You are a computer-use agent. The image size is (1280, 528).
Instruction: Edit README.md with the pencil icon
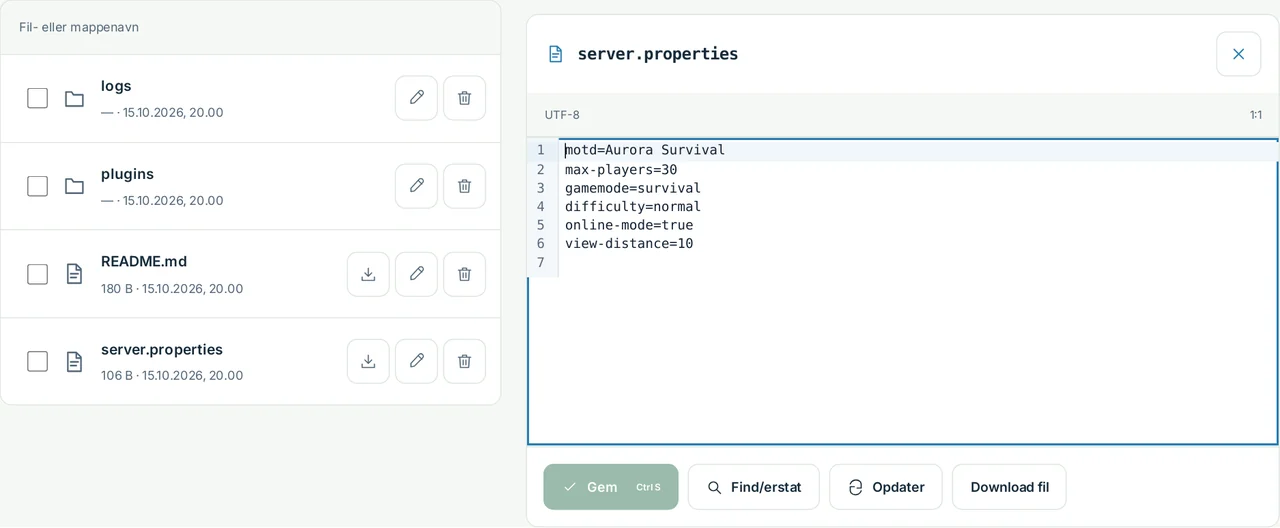click(416, 274)
